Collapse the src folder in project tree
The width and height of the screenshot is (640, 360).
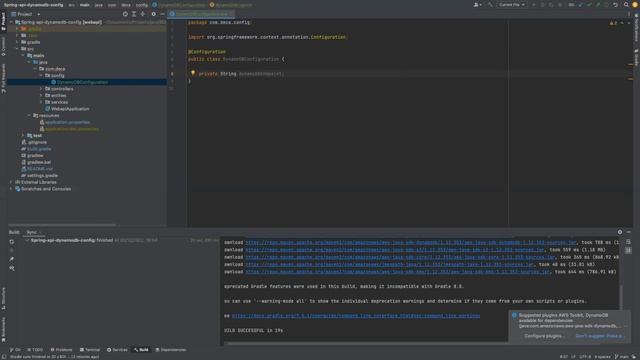(17, 49)
